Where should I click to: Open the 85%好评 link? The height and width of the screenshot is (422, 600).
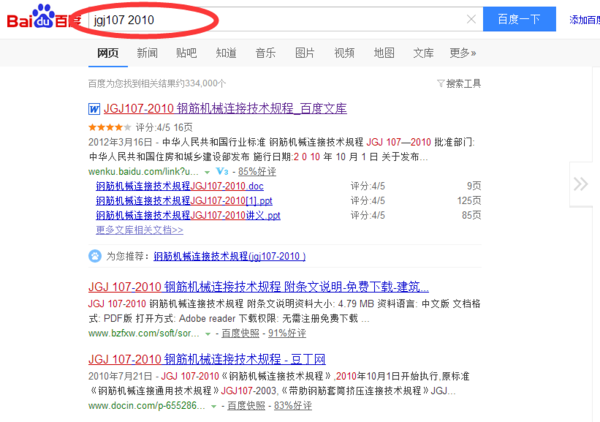tap(257, 171)
